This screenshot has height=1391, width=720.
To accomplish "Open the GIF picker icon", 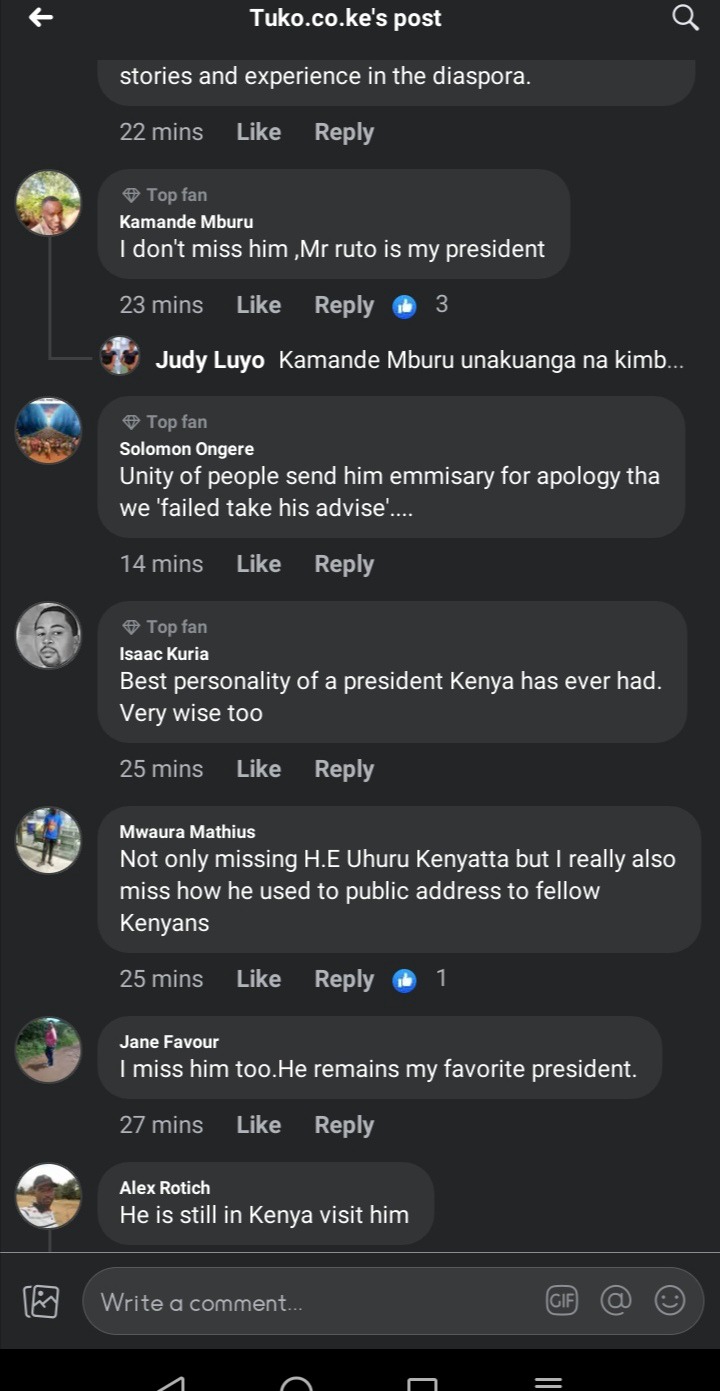I will pos(562,1300).
